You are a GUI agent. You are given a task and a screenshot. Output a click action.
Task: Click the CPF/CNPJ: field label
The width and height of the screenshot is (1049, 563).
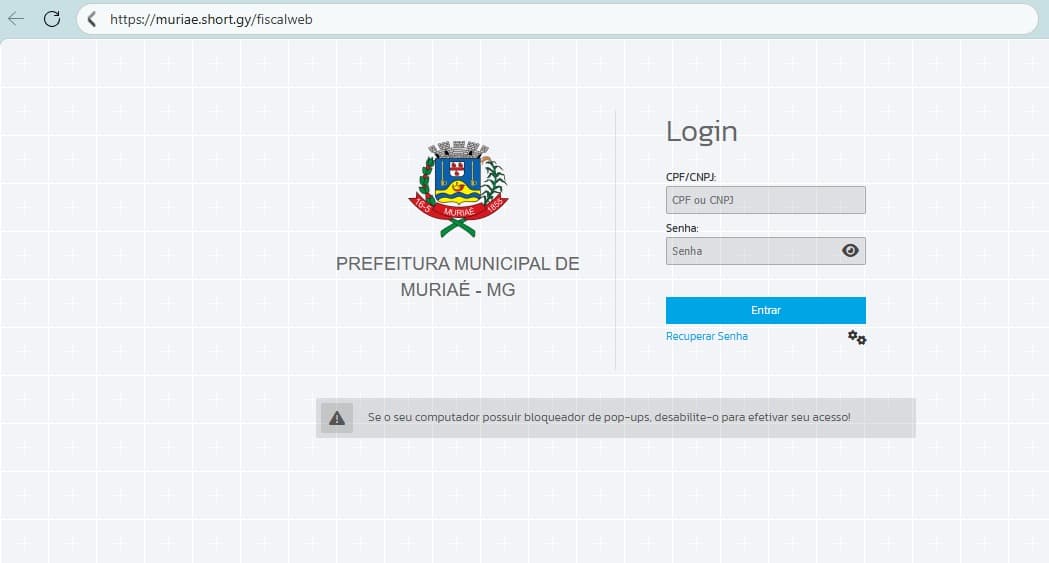[x=690, y=177]
